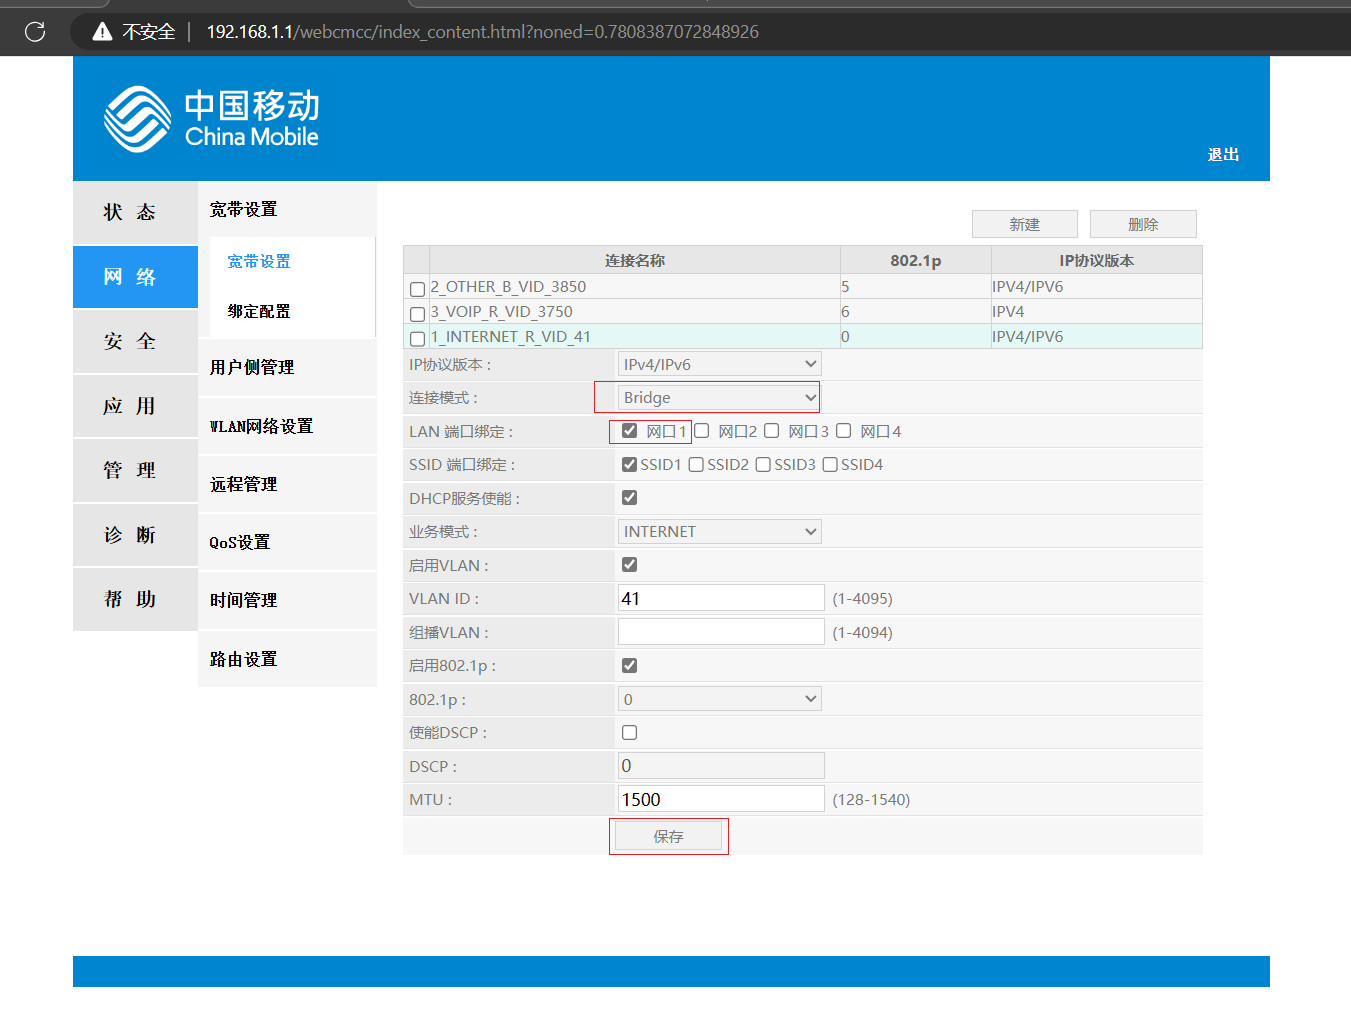The image size is (1351, 1011).
Task: Click the 退出 logout link
Action: [1223, 154]
